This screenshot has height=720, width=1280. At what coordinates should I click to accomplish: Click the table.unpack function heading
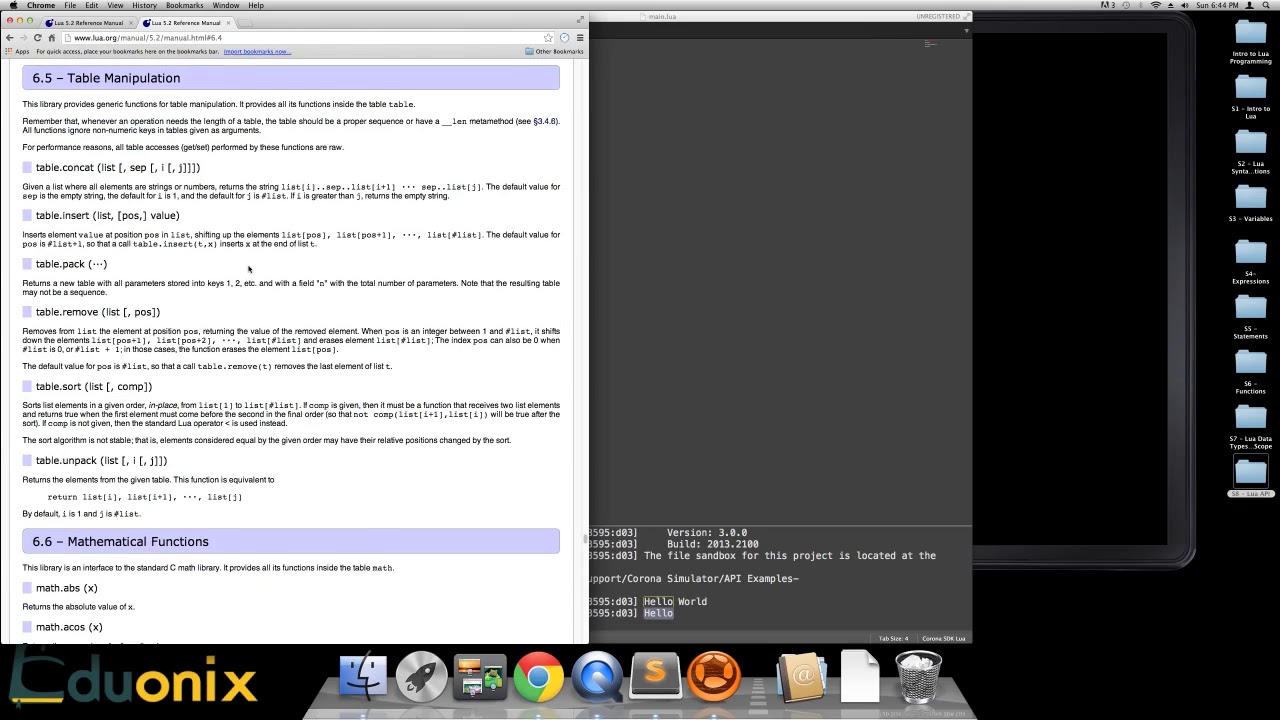102,460
